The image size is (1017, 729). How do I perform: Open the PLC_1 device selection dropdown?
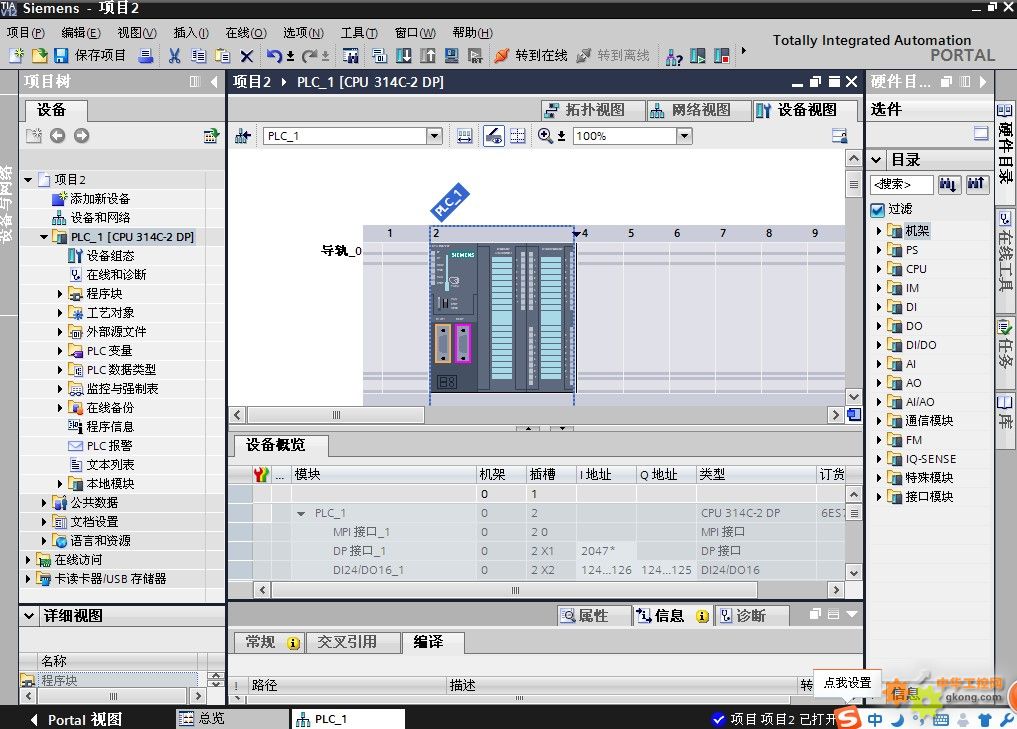tap(435, 136)
